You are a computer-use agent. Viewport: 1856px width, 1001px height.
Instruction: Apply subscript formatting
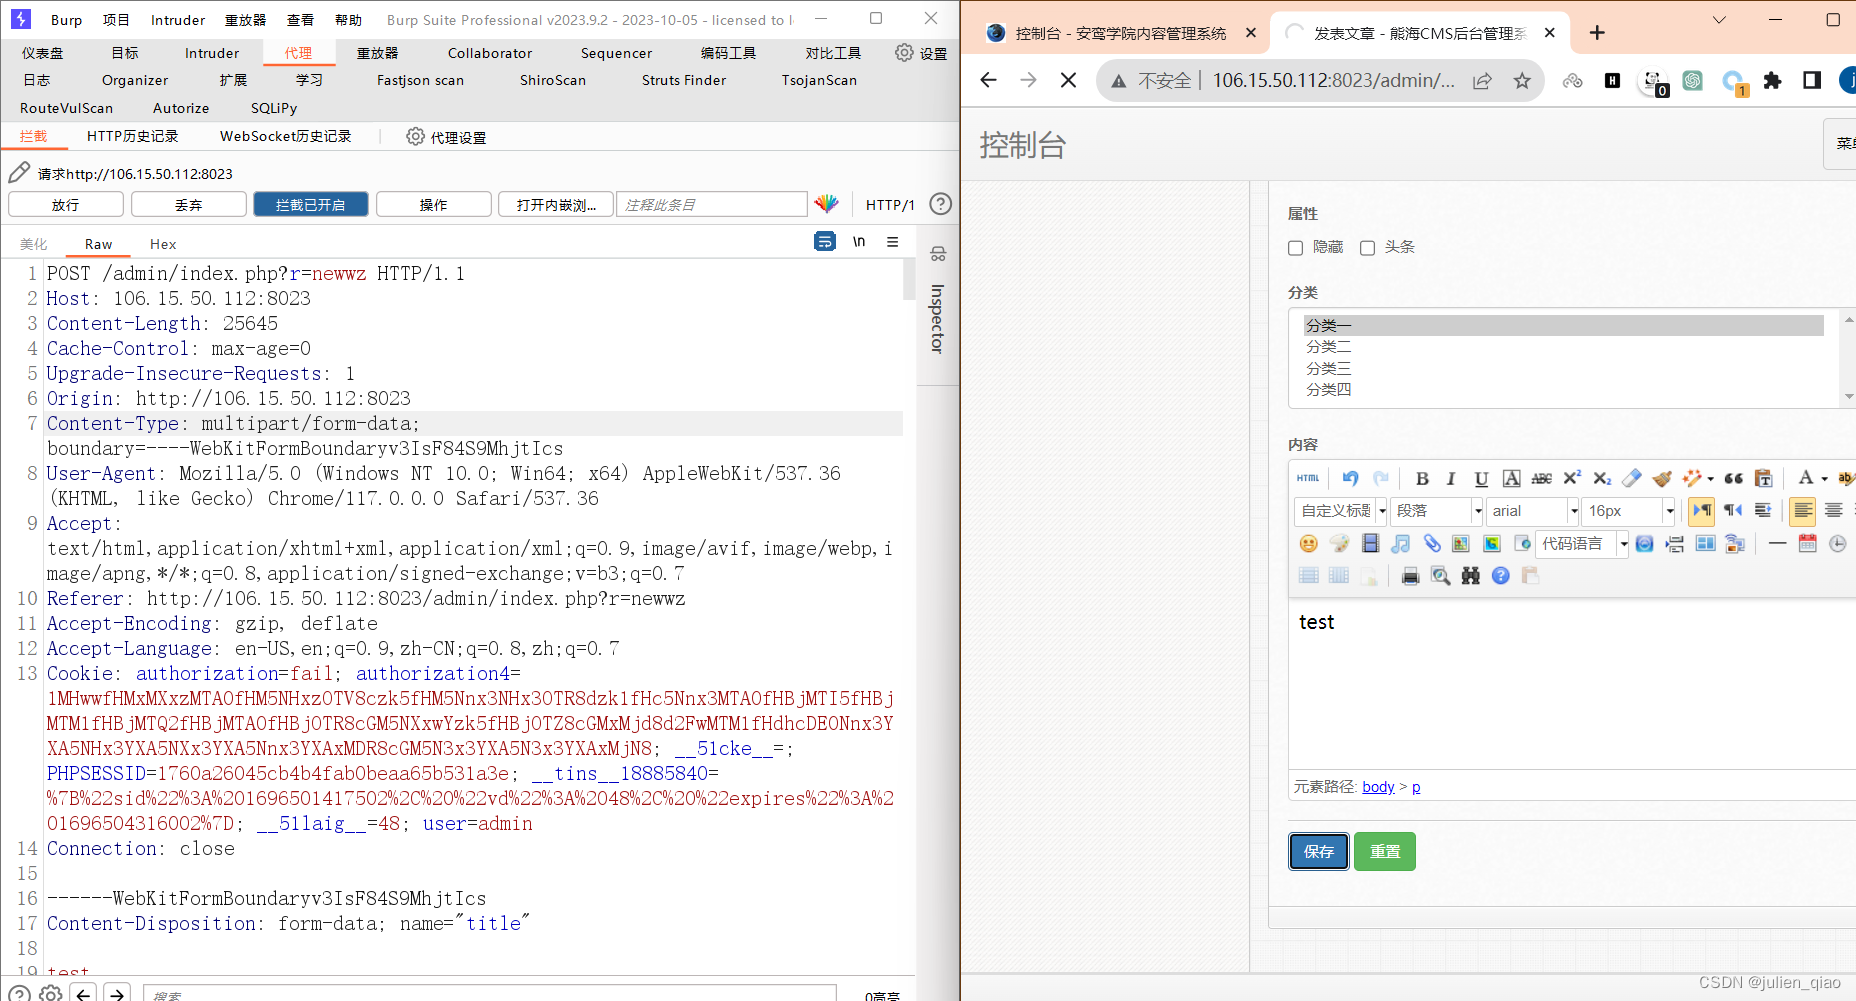coord(1602,478)
